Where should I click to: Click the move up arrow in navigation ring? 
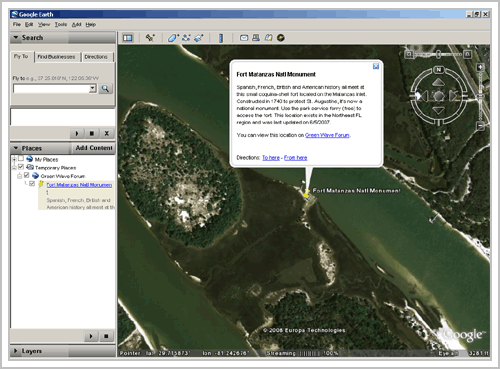(438, 82)
